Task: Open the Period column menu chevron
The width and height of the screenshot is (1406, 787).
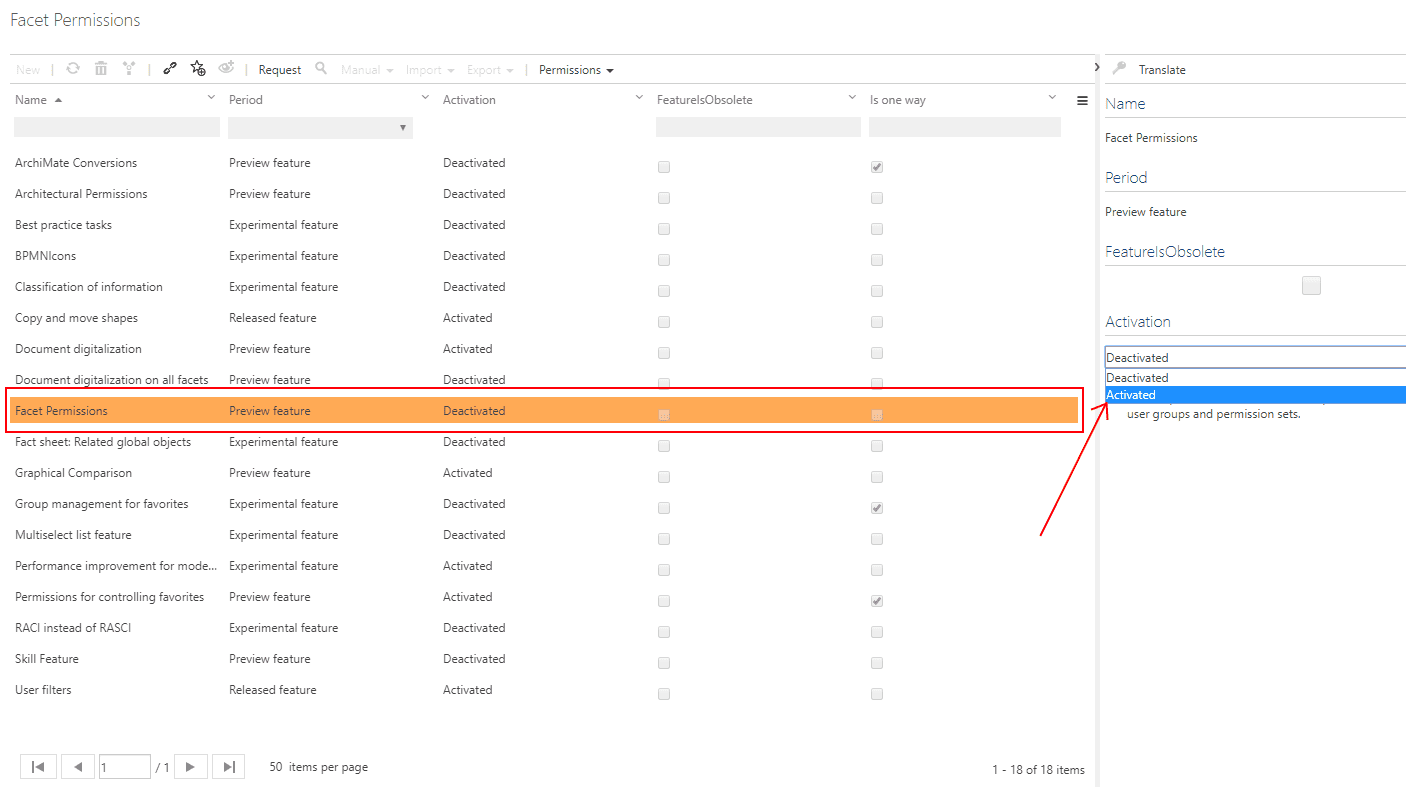Action: [425, 98]
